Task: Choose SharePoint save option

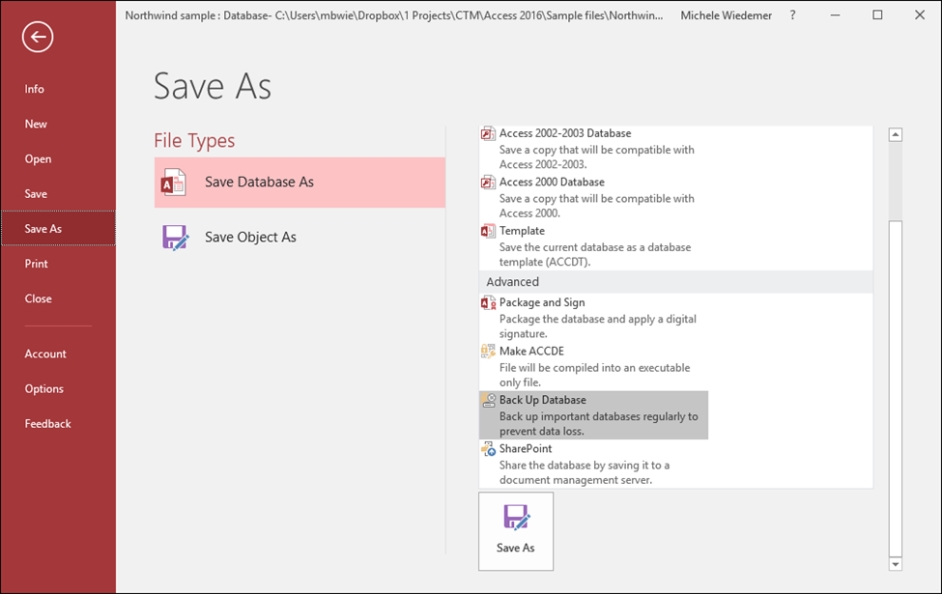Action: [x=594, y=464]
